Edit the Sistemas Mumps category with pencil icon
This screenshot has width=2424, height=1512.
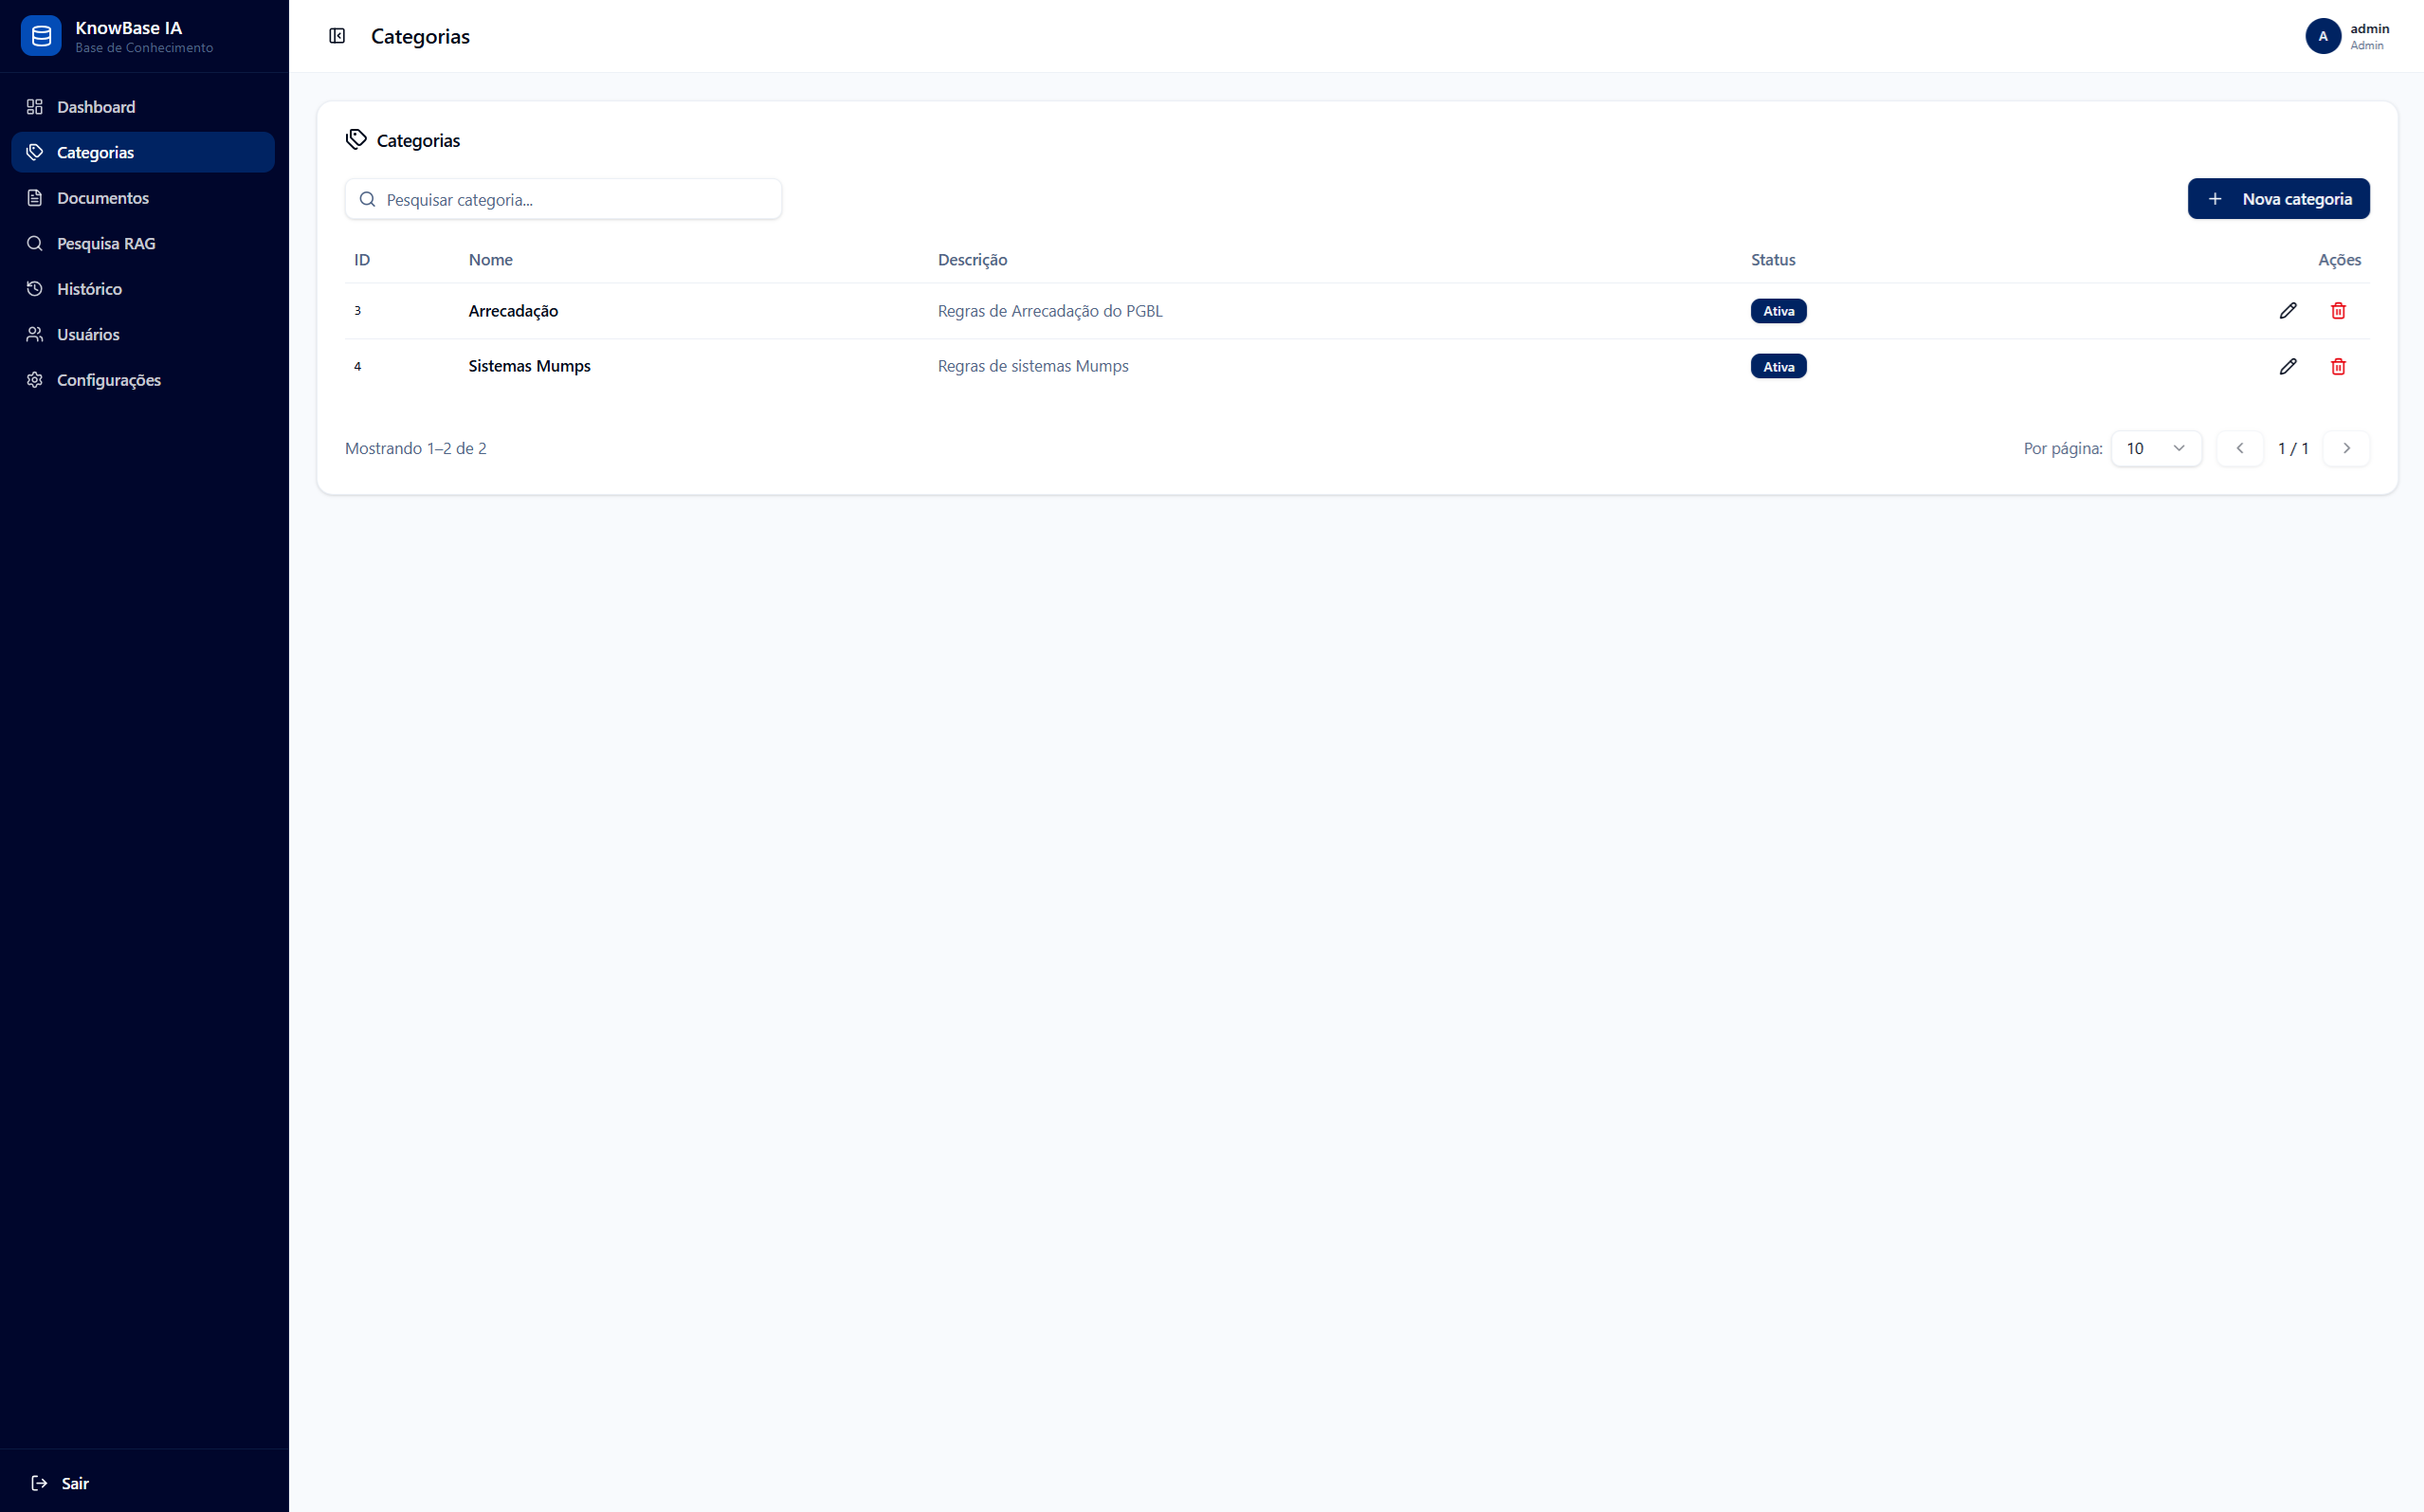click(x=2288, y=366)
